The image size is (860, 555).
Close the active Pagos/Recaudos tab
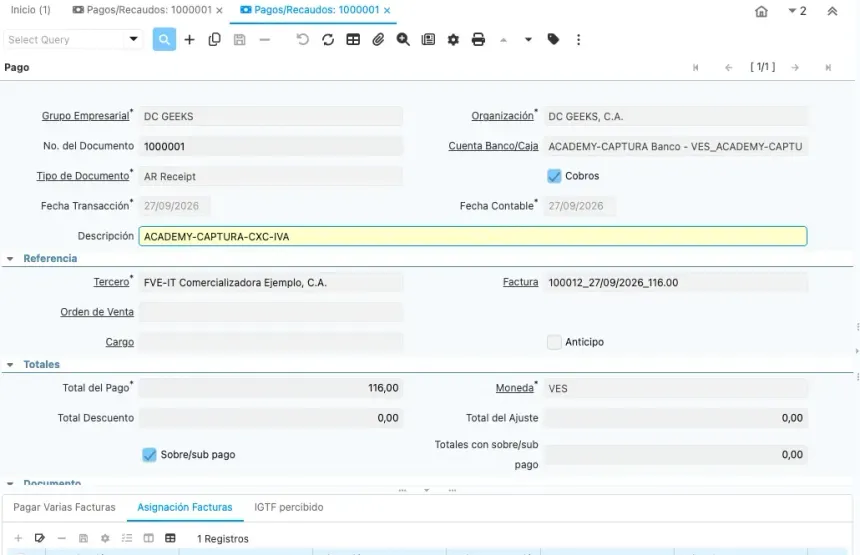coord(387,10)
